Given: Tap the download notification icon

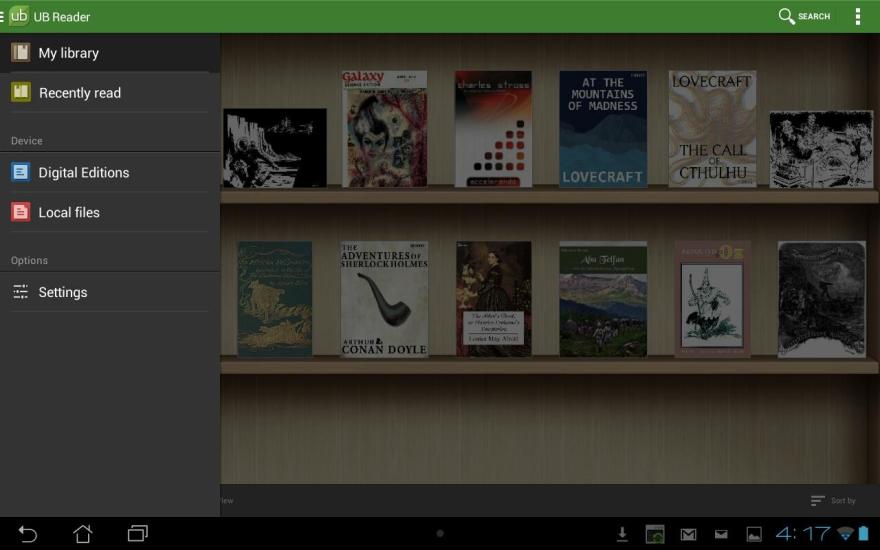Looking at the screenshot, I should 622,534.
